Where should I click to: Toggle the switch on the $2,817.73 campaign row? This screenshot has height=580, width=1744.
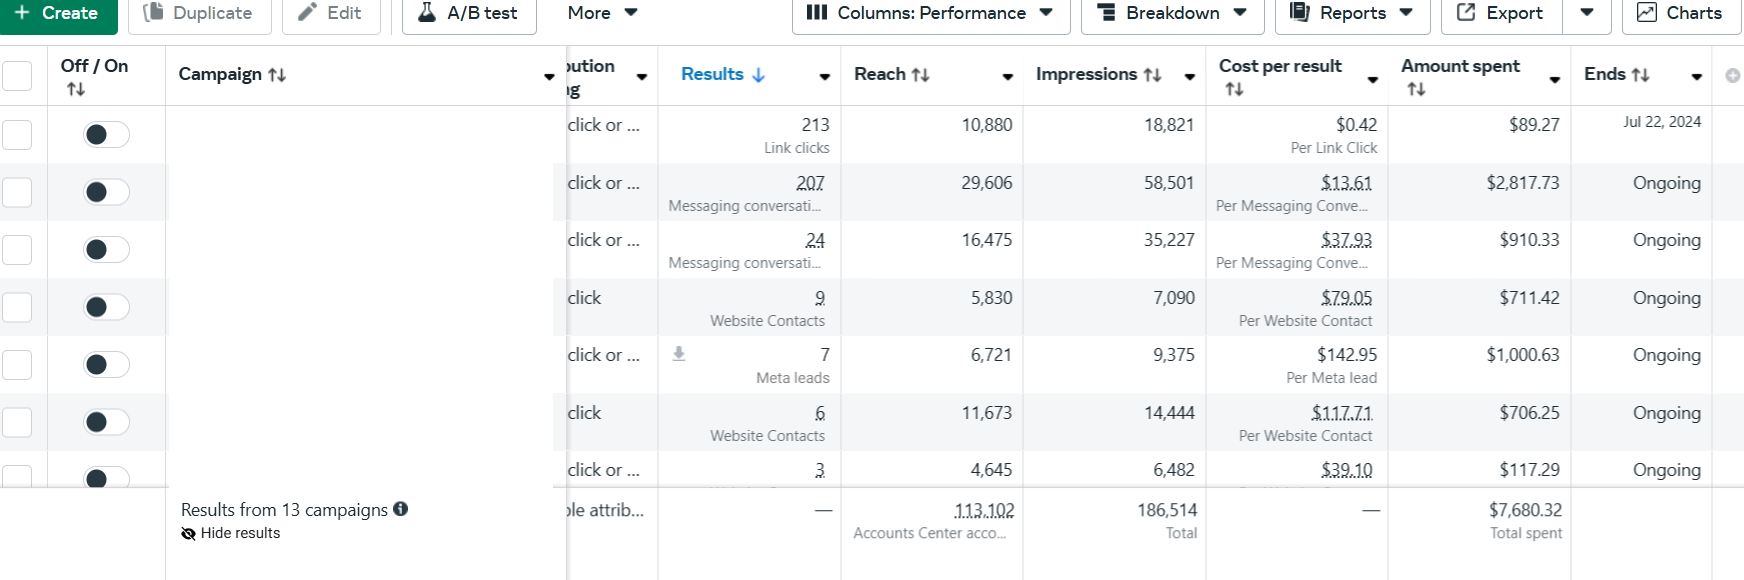pyautogui.click(x=106, y=192)
